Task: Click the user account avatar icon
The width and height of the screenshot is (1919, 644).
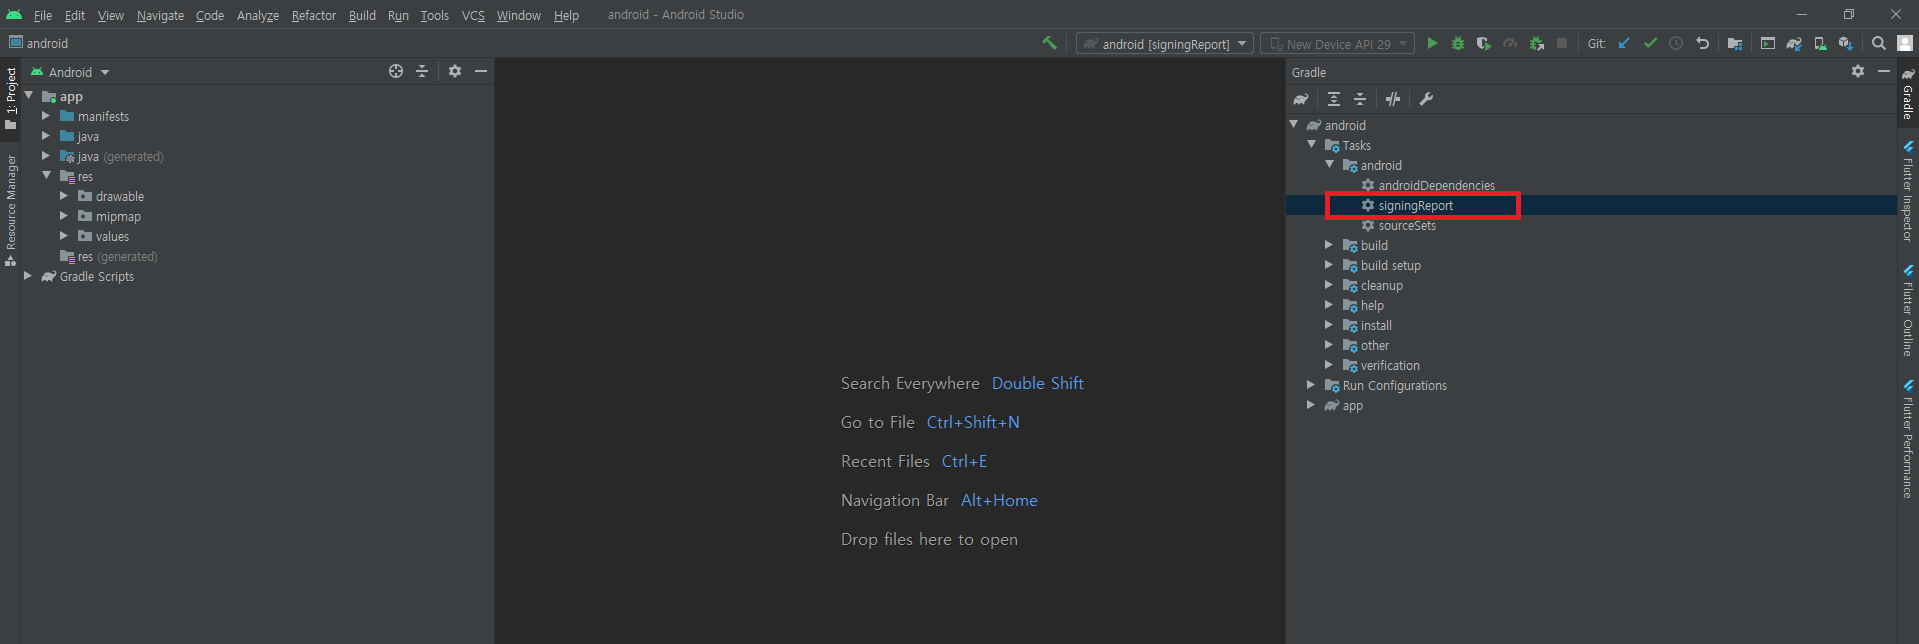Action: pos(1905,43)
